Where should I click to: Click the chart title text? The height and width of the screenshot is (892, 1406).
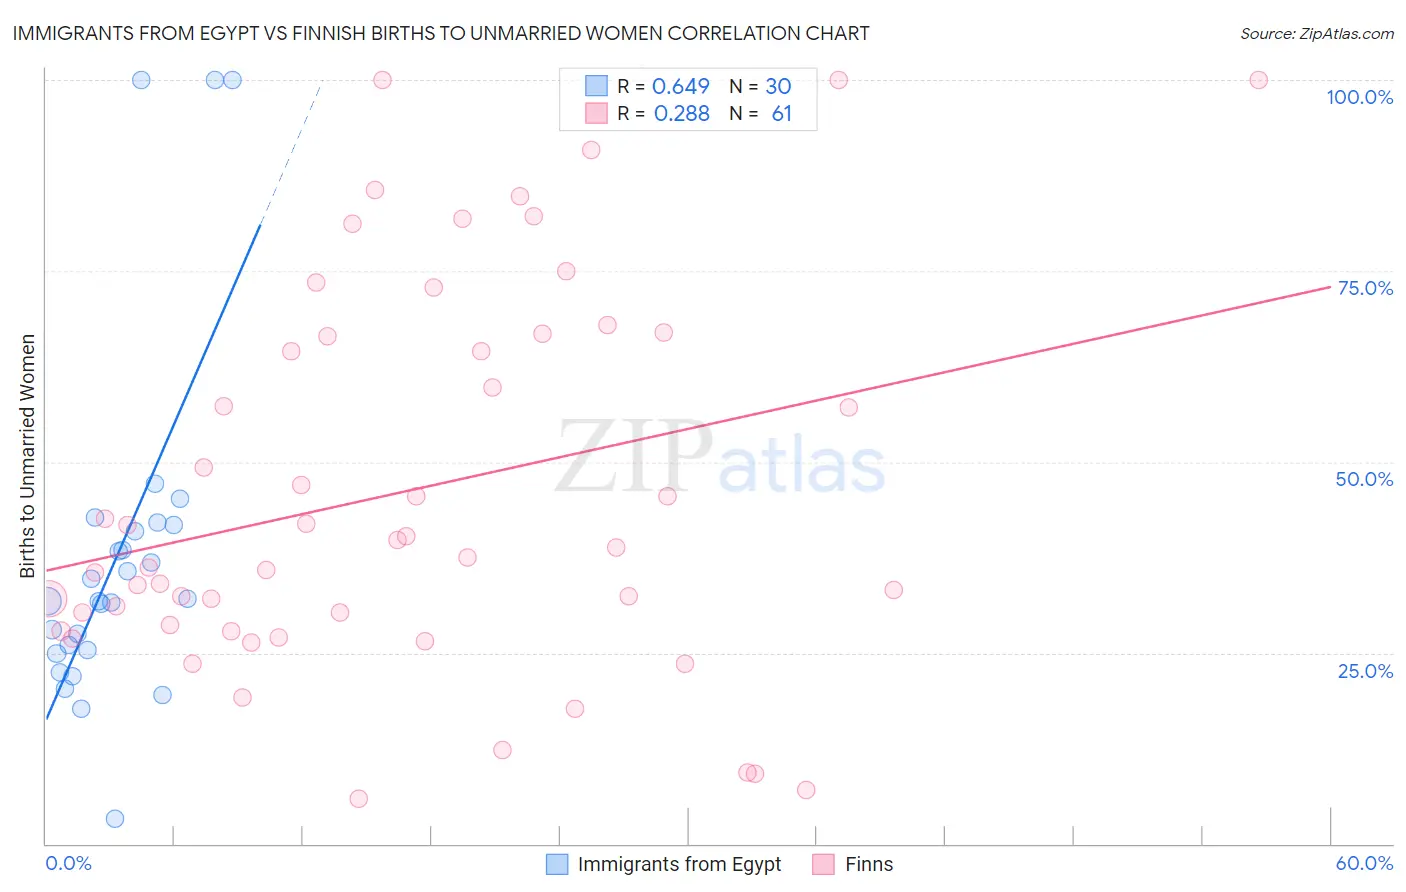tap(441, 33)
